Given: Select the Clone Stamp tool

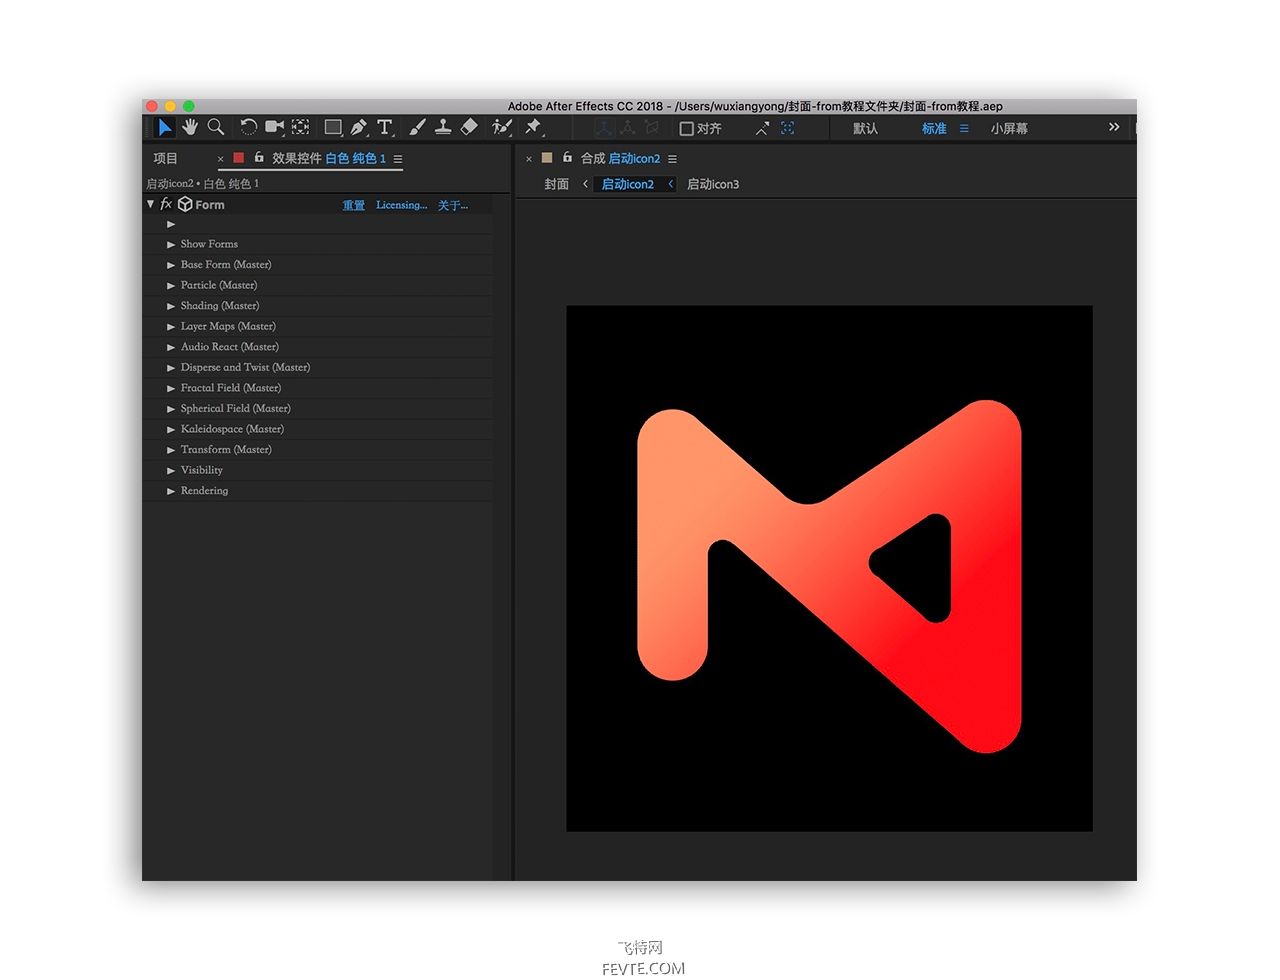Looking at the screenshot, I should coord(443,127).
